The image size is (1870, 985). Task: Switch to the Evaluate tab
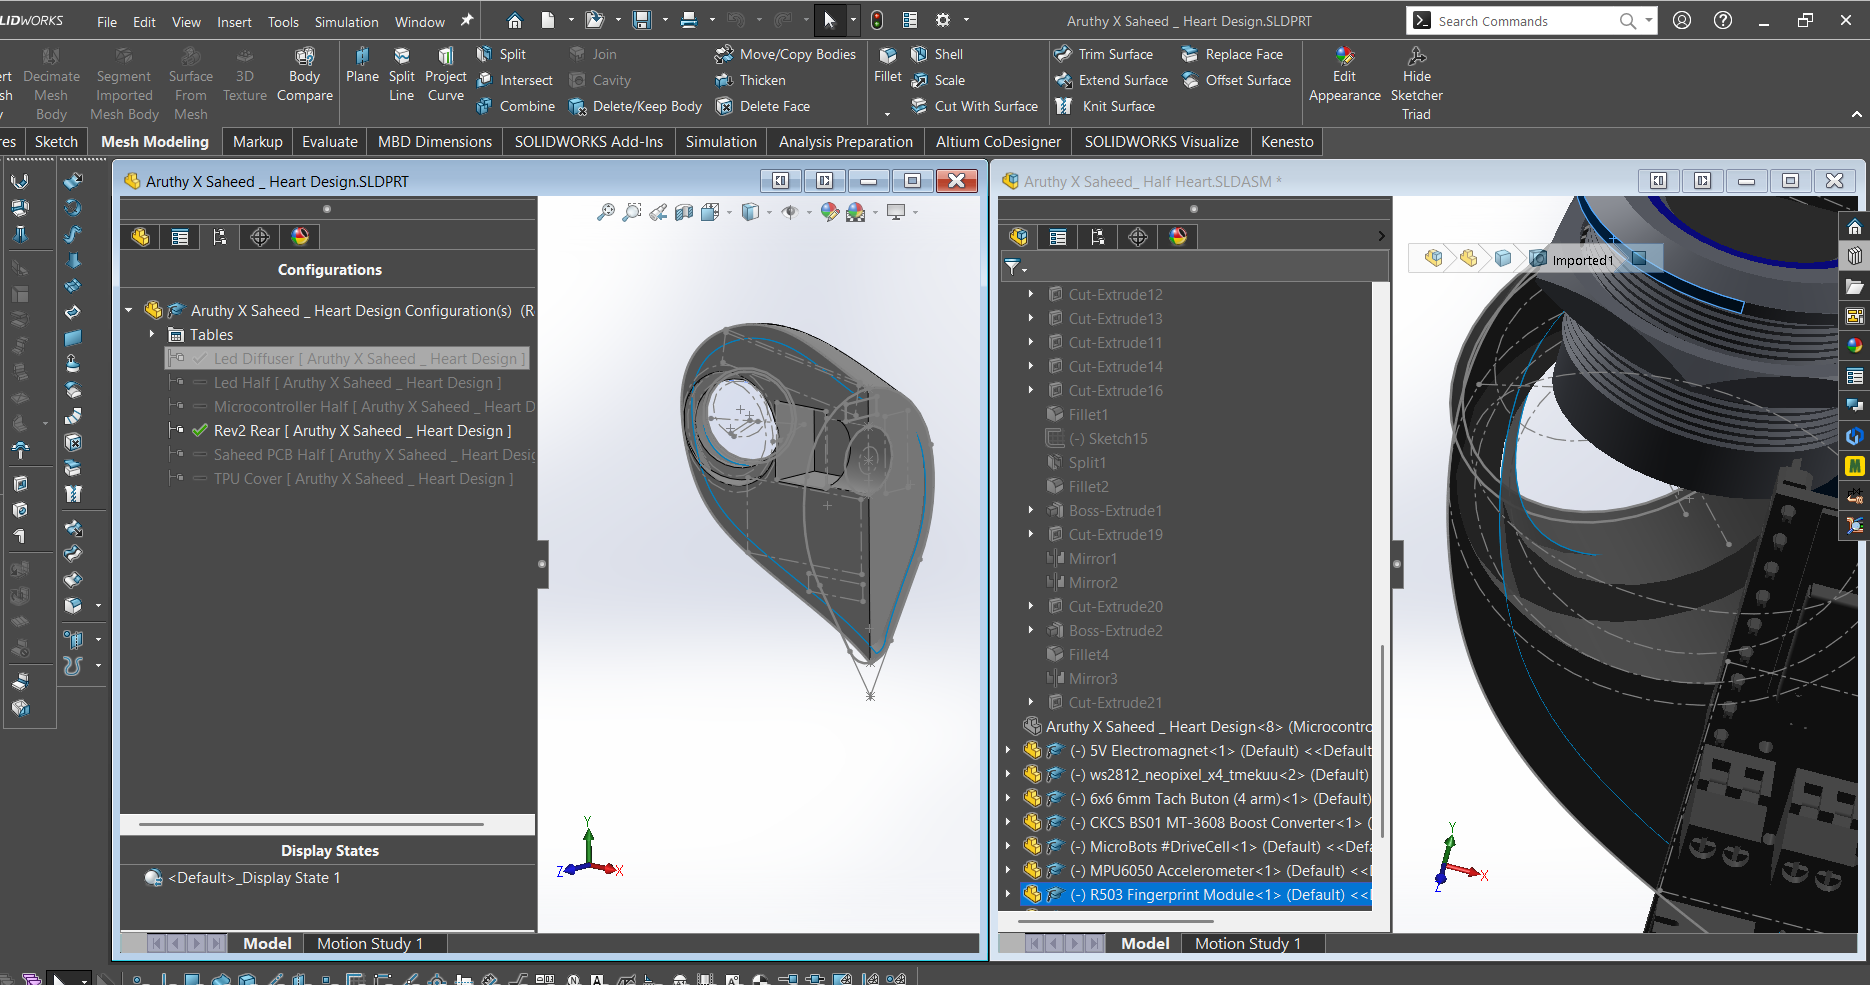tap(329, 142)
